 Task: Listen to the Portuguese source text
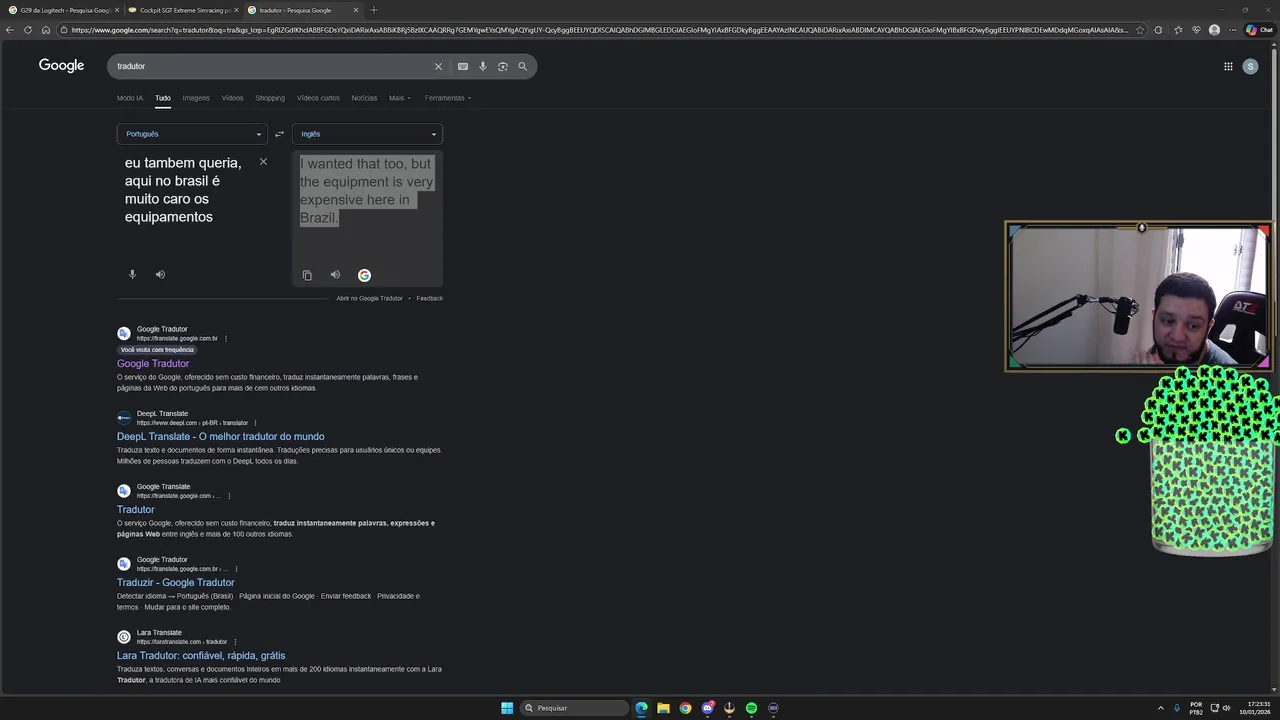coord(160,274)
